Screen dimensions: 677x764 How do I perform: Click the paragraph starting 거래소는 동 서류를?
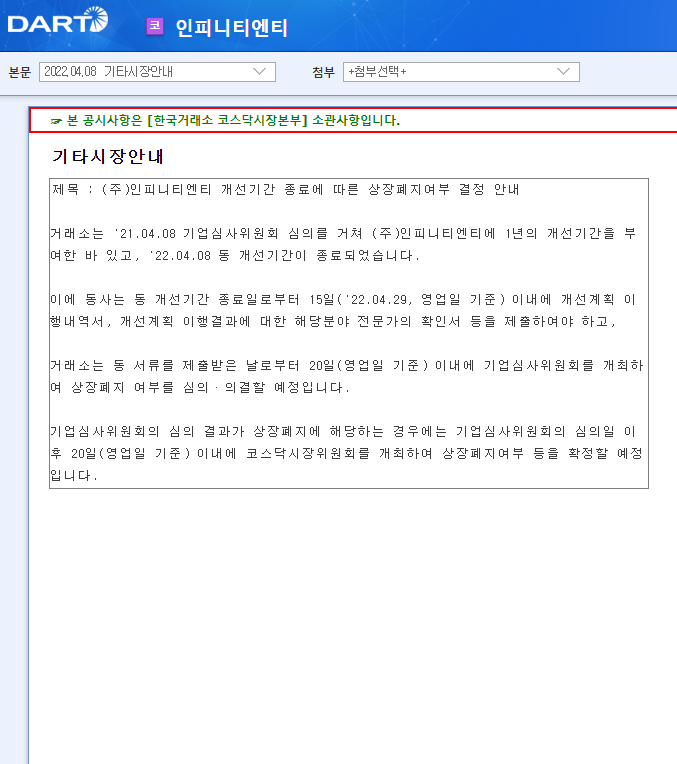pyautogui.click(x=347, y=376)
